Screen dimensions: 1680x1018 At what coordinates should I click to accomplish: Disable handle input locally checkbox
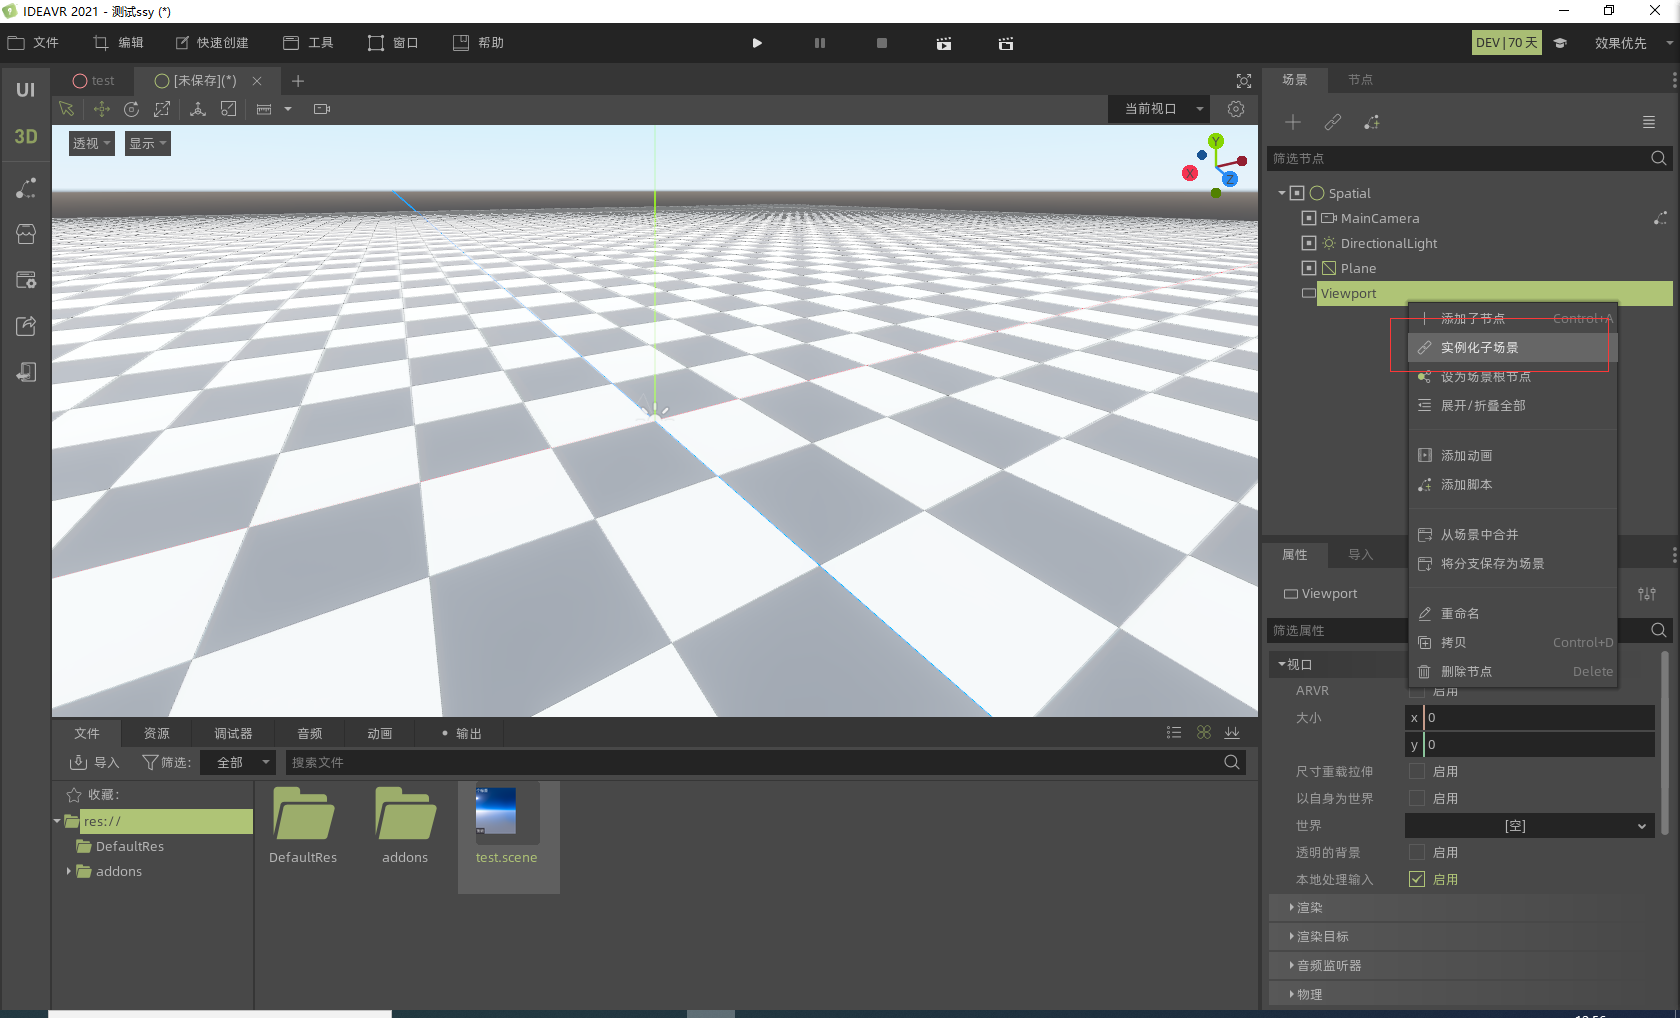(x=1417, y=879)
